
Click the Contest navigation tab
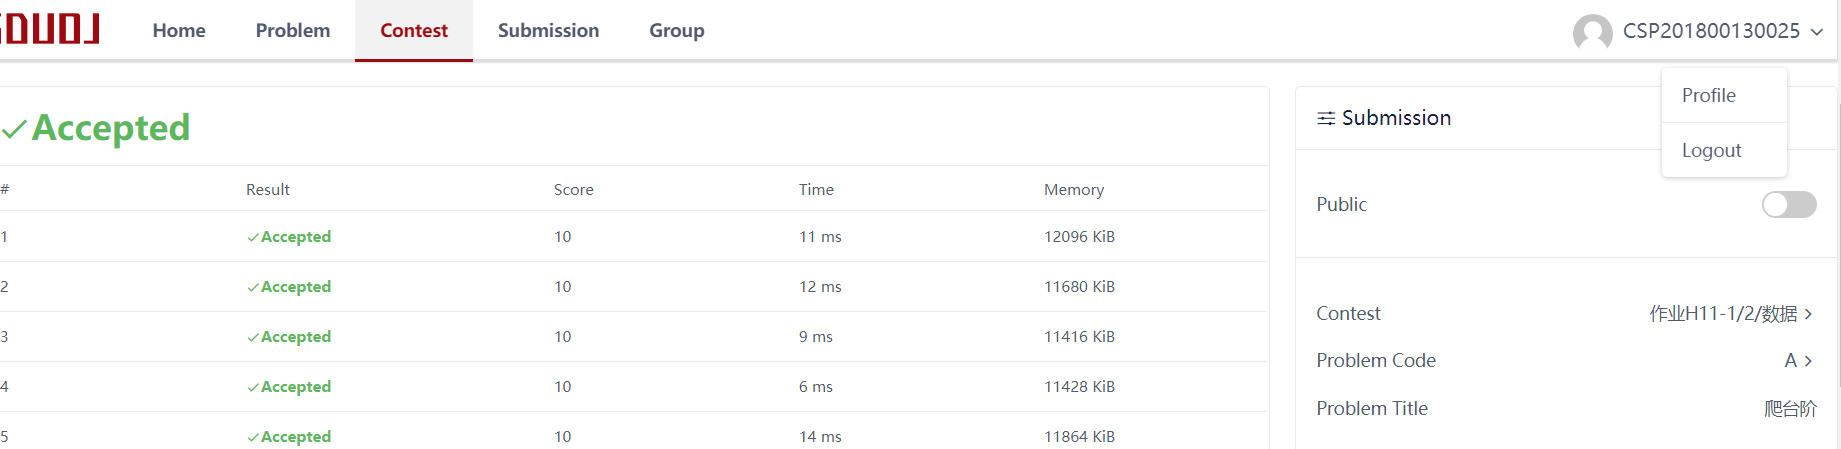(x=414, y=31)
